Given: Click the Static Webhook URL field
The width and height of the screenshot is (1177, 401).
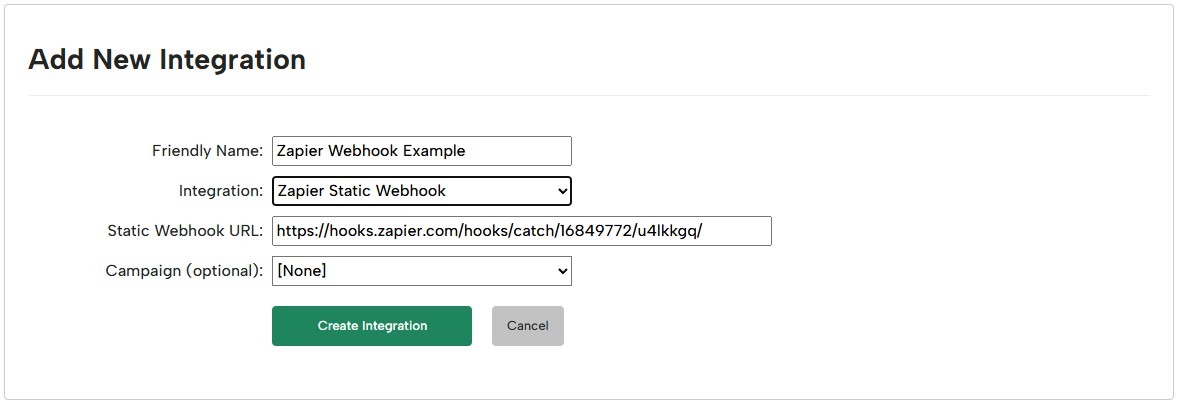Looking at the screenshot, I should click(521, 231).
